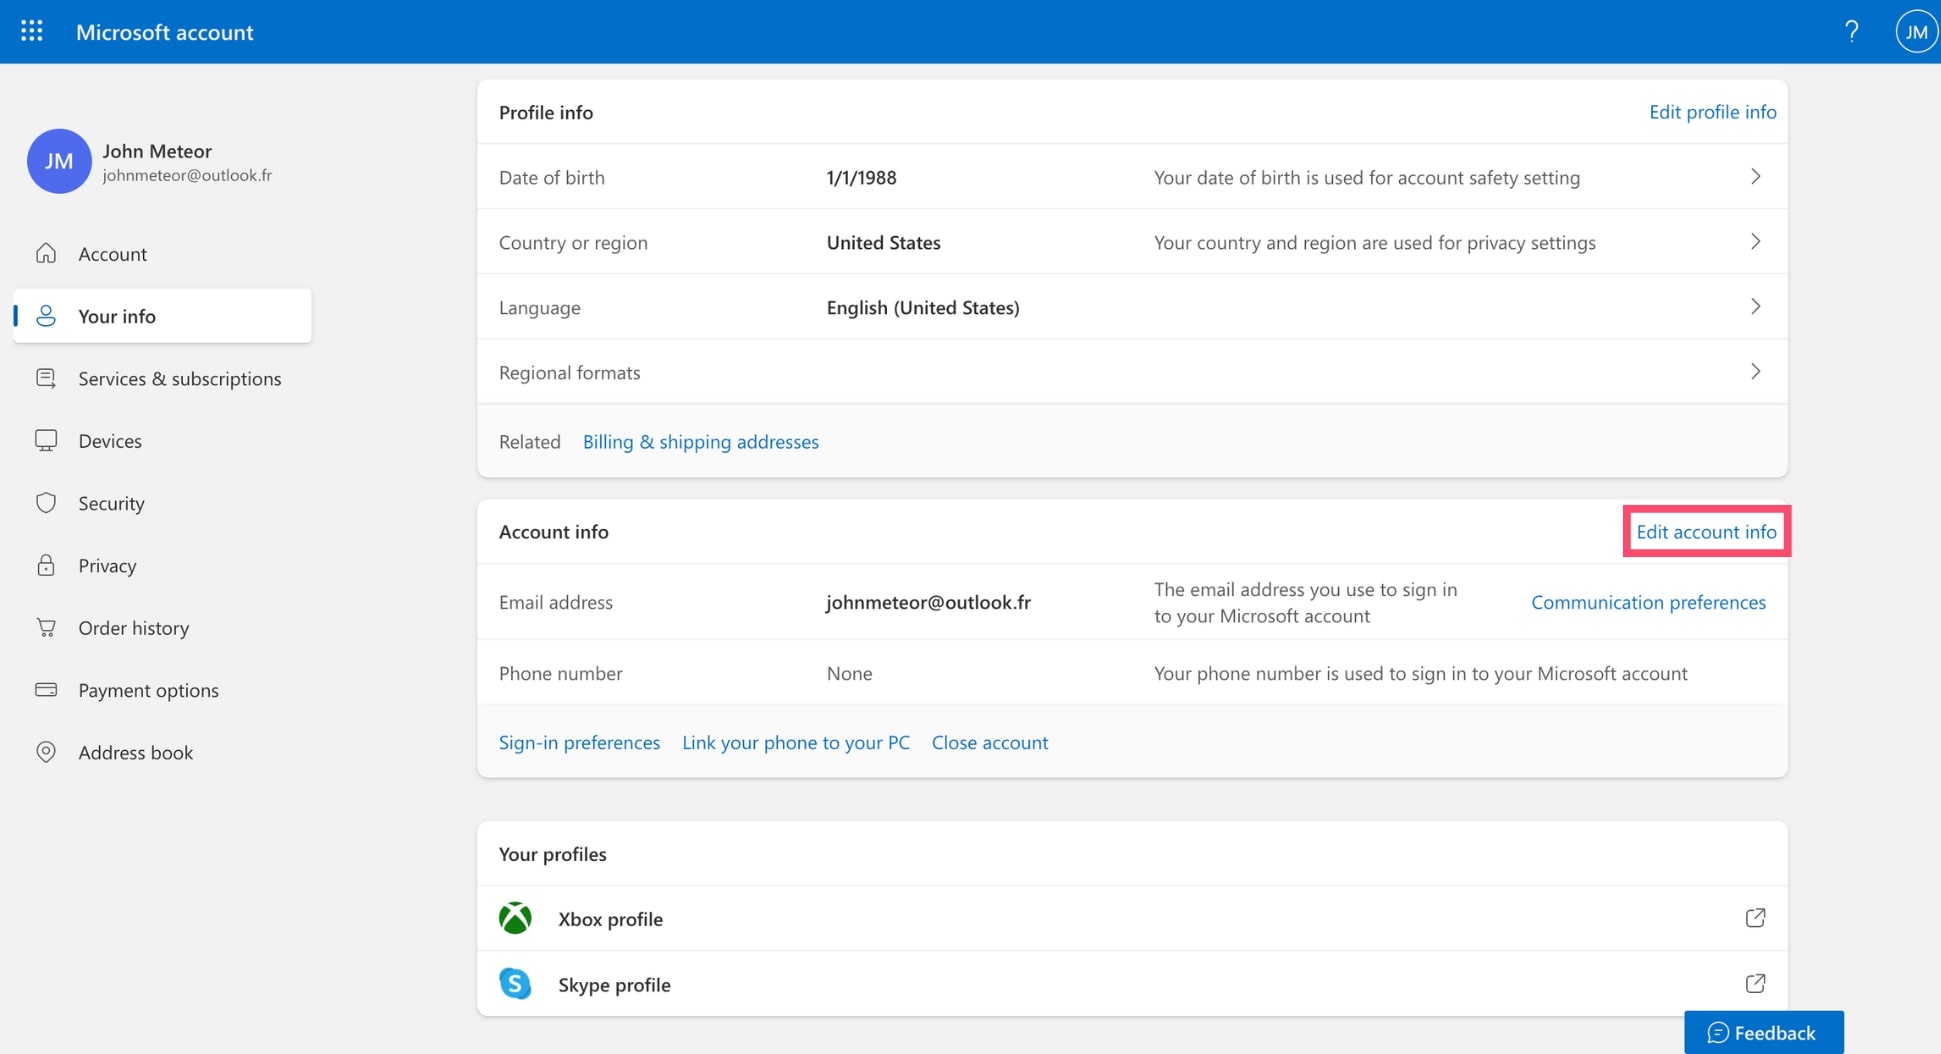Viewport: 1941px width, 1054px height.
Task: Expand the Date of birth row chevron
Action: pyautogui.click(x=1755, y=177)
